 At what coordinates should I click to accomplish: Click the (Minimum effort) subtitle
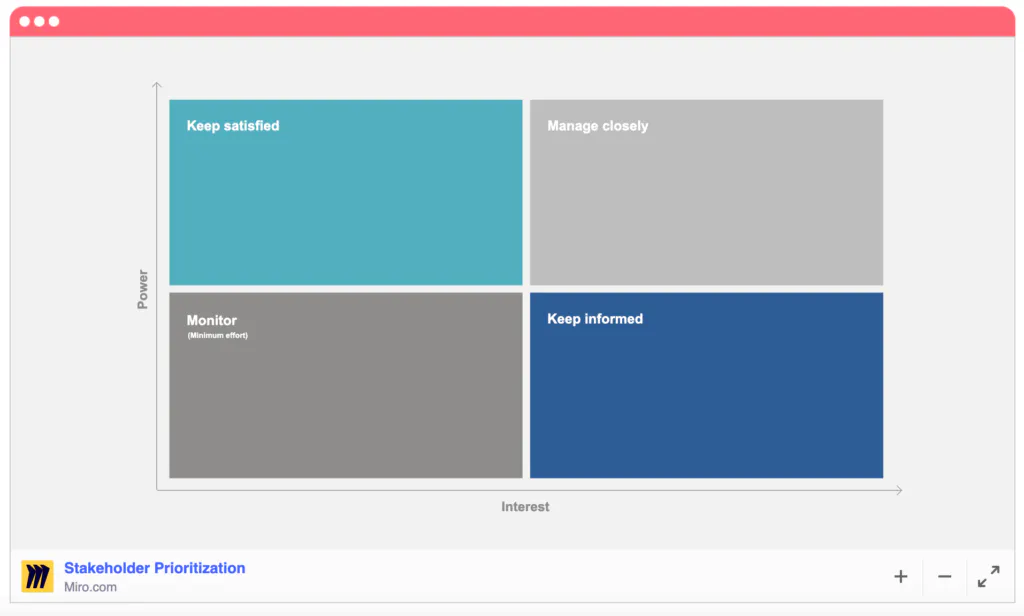217,336
